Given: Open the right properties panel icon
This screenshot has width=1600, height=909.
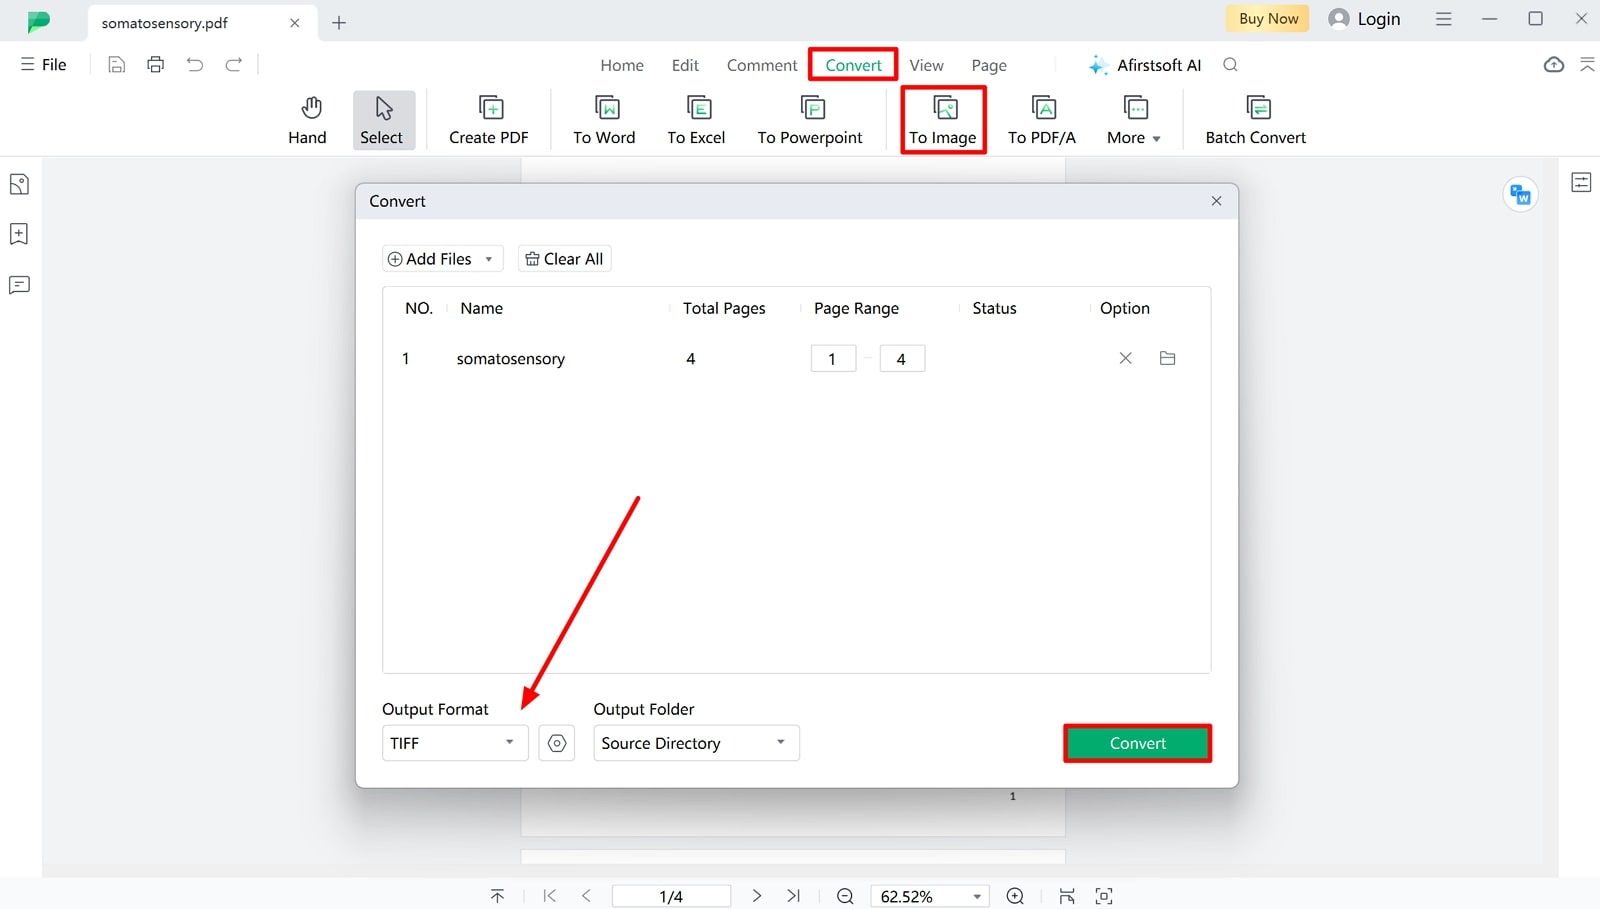Looking at the screenshot, I should point(1581,182).
